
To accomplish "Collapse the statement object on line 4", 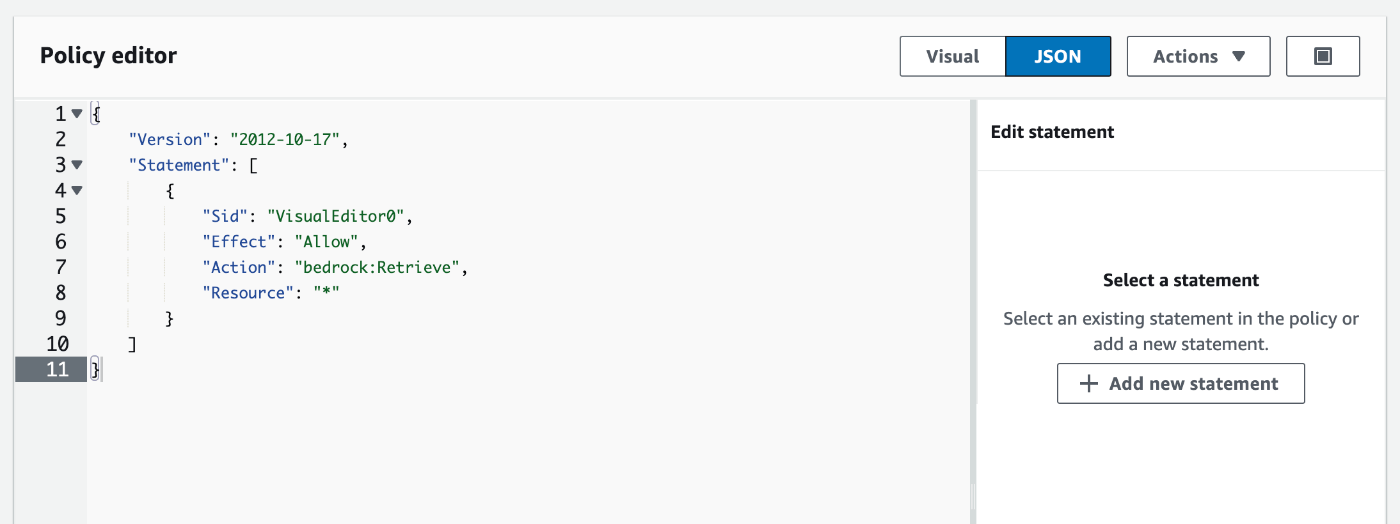I will tap(77, 190).
